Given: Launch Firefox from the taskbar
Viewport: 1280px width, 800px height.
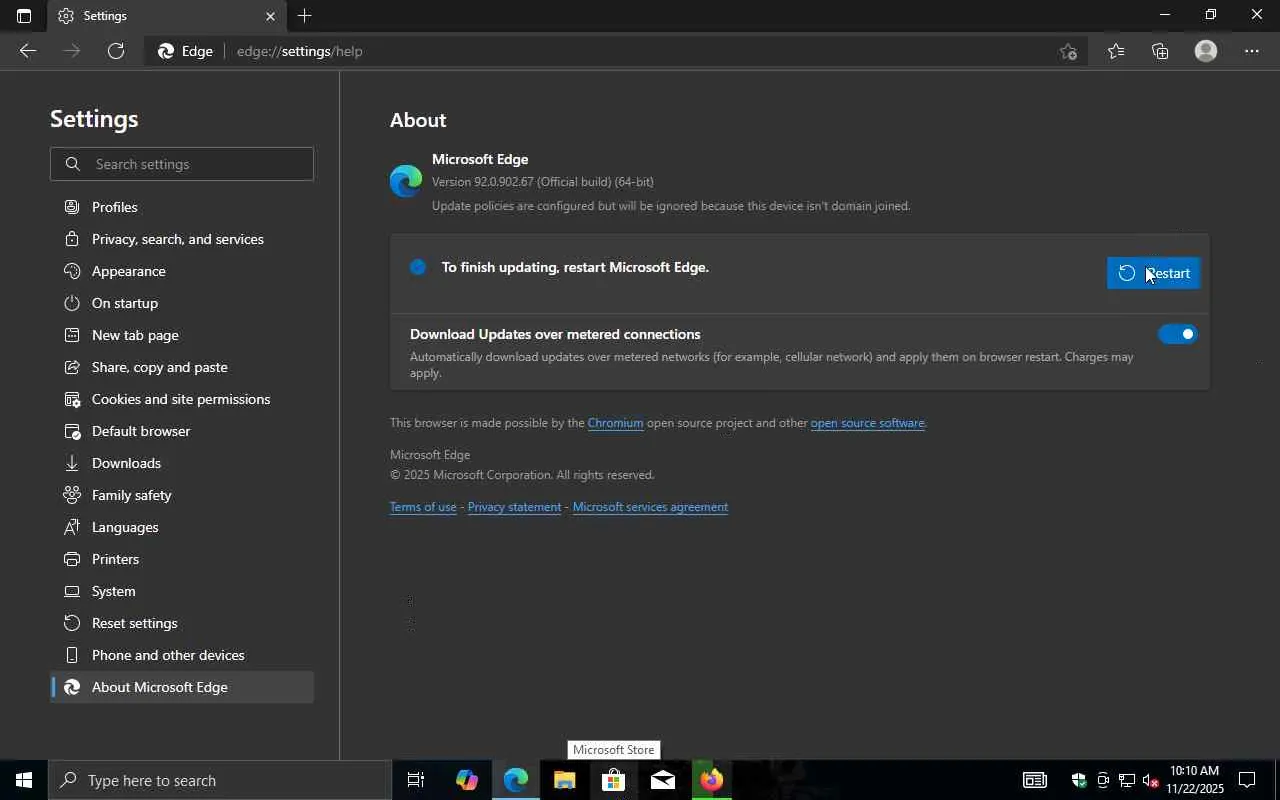Looking at the screenshot, I should pos(711,780).
